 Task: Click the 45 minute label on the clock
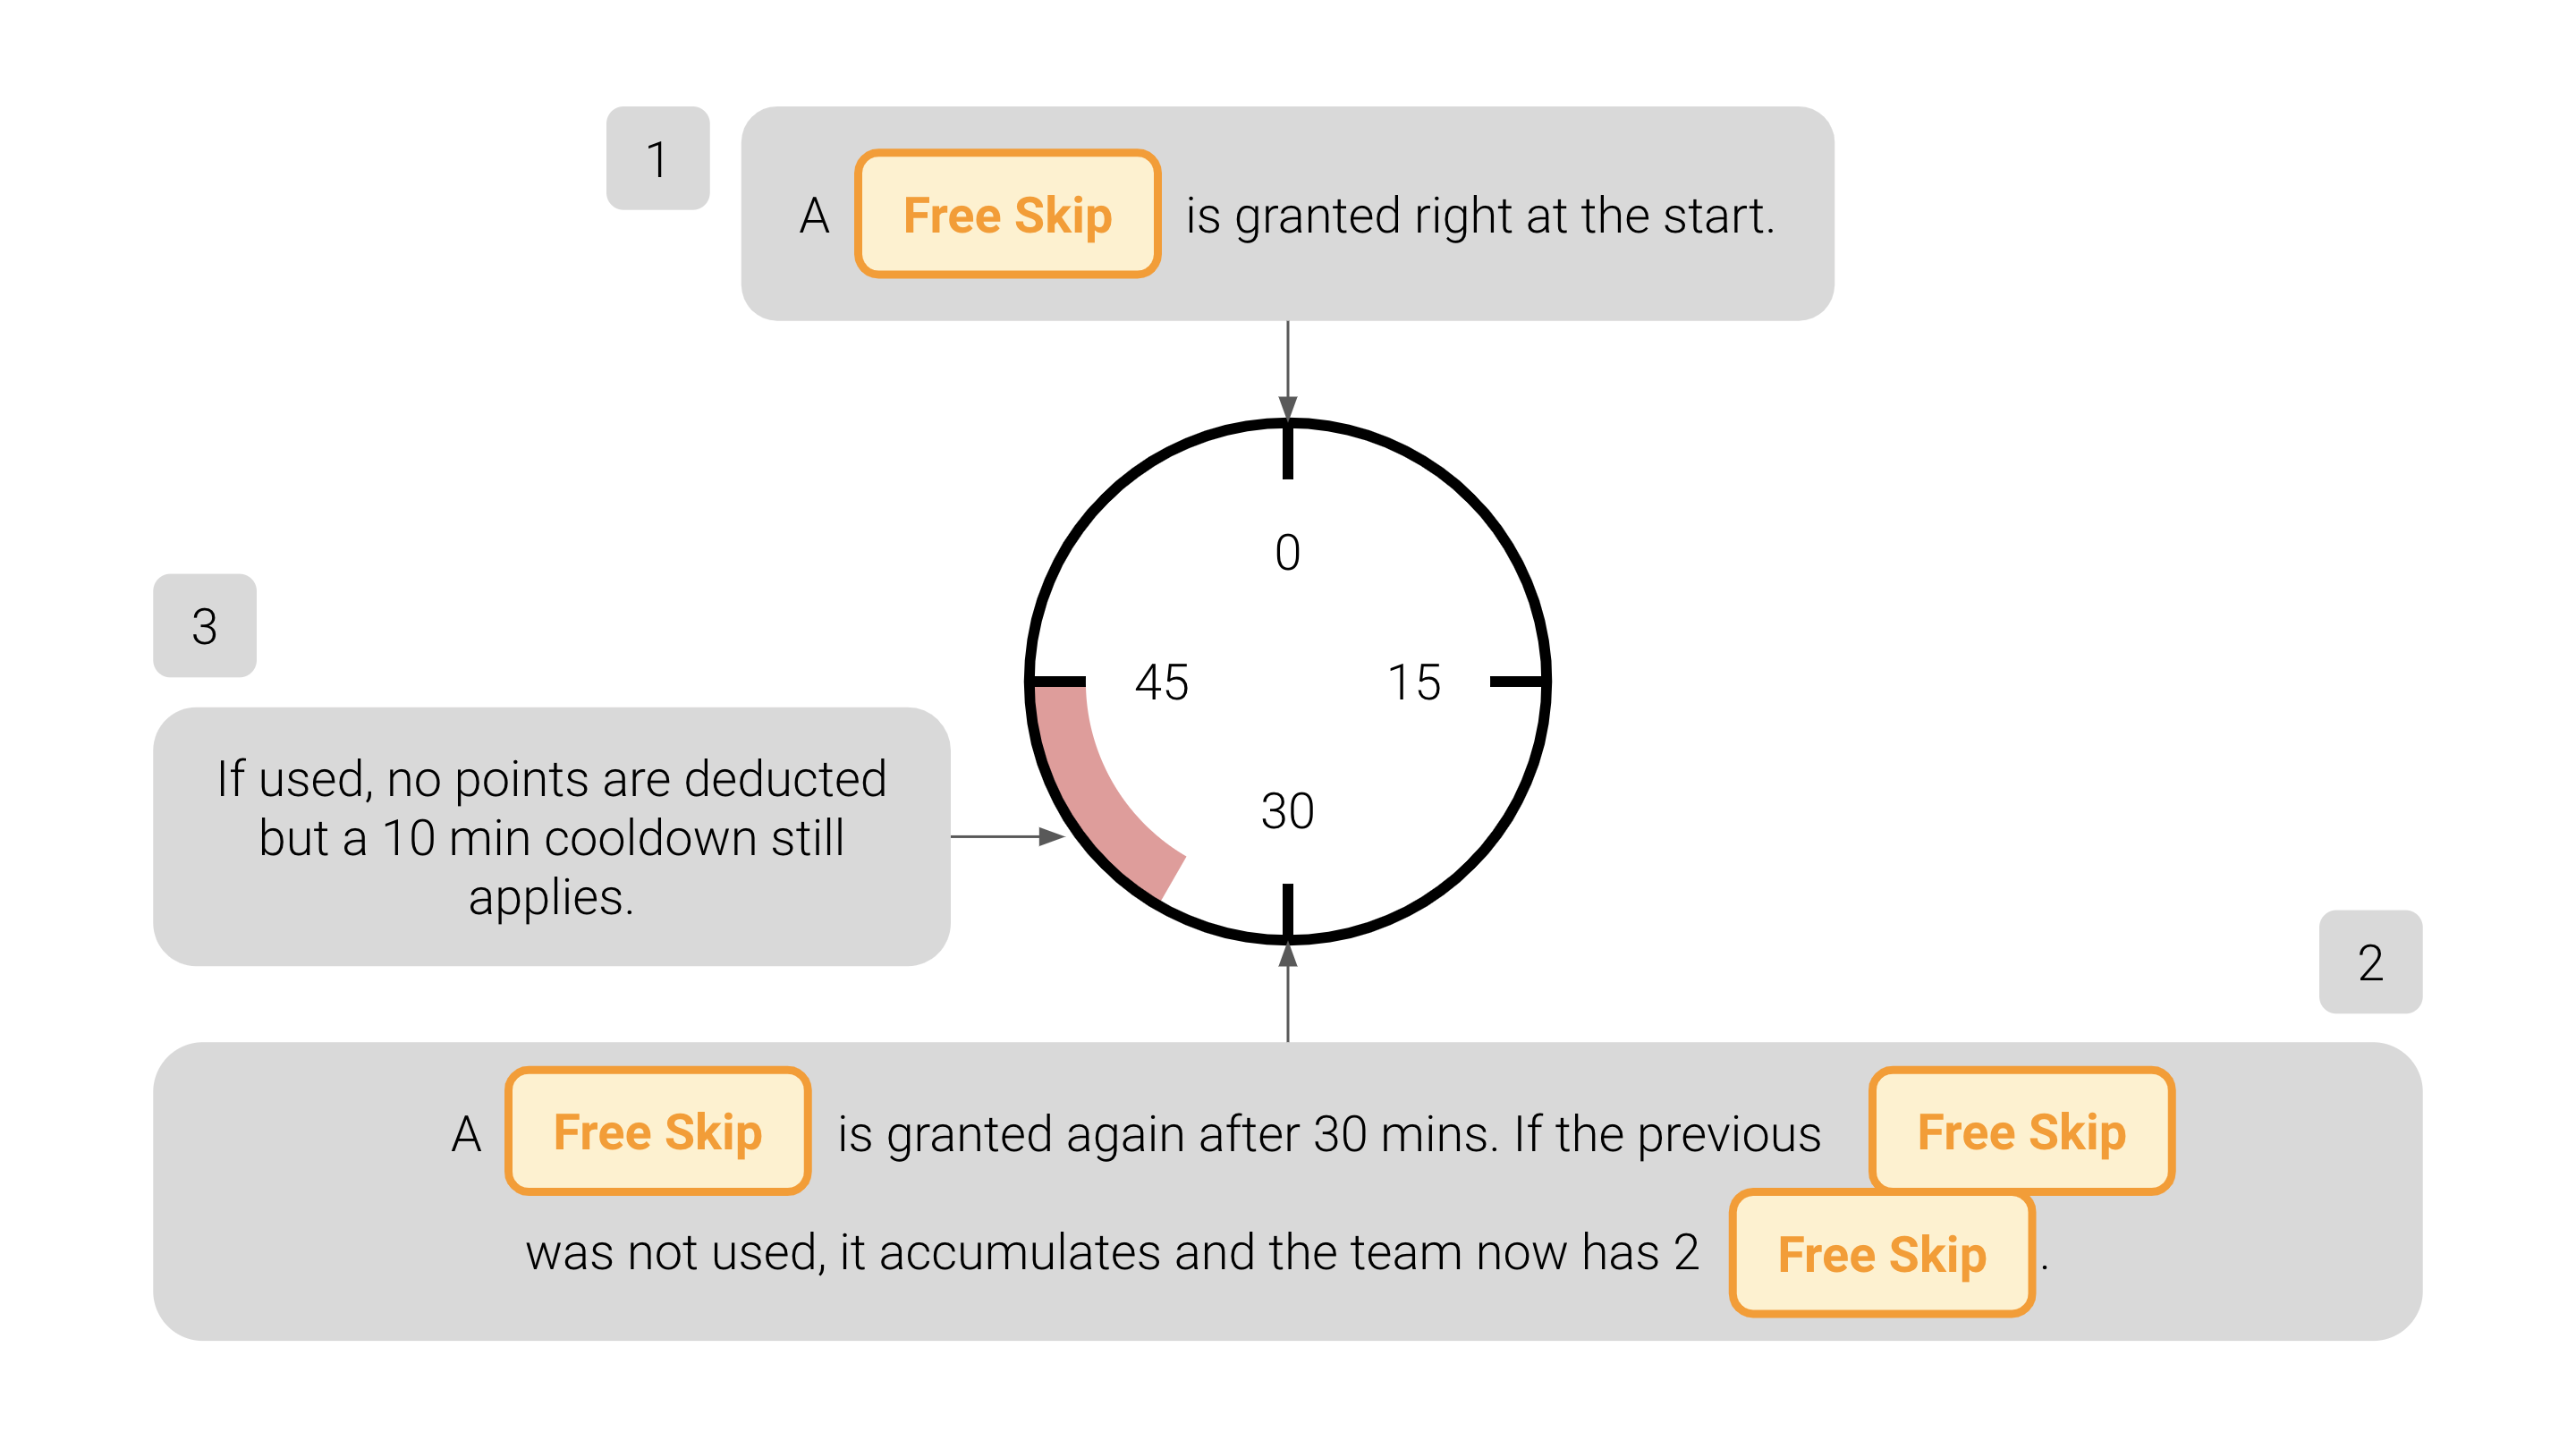tap(1161, 682)
